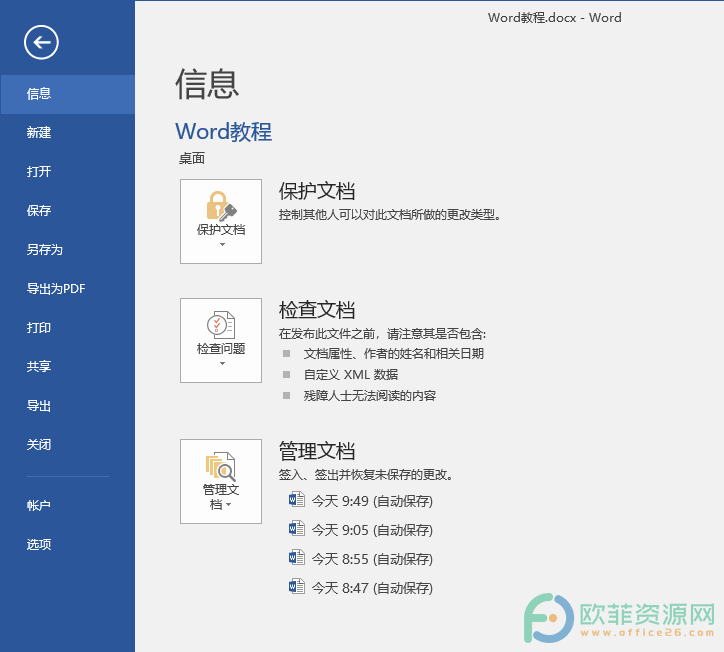The height and width of the screenshot is (652, 724).
Task: Click the Word教程.docx - Word window title
Action: click(555, 18)
